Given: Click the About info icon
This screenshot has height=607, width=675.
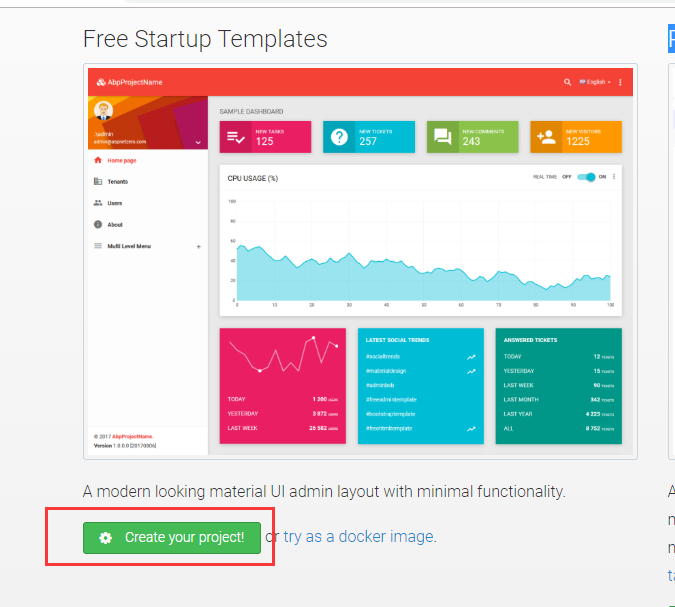Looking at the screenshot, I should (x=98, y=224).
